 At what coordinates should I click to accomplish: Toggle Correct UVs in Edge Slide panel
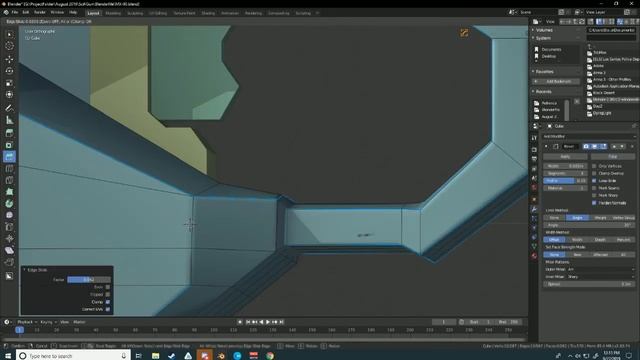[x=108, y=309]
